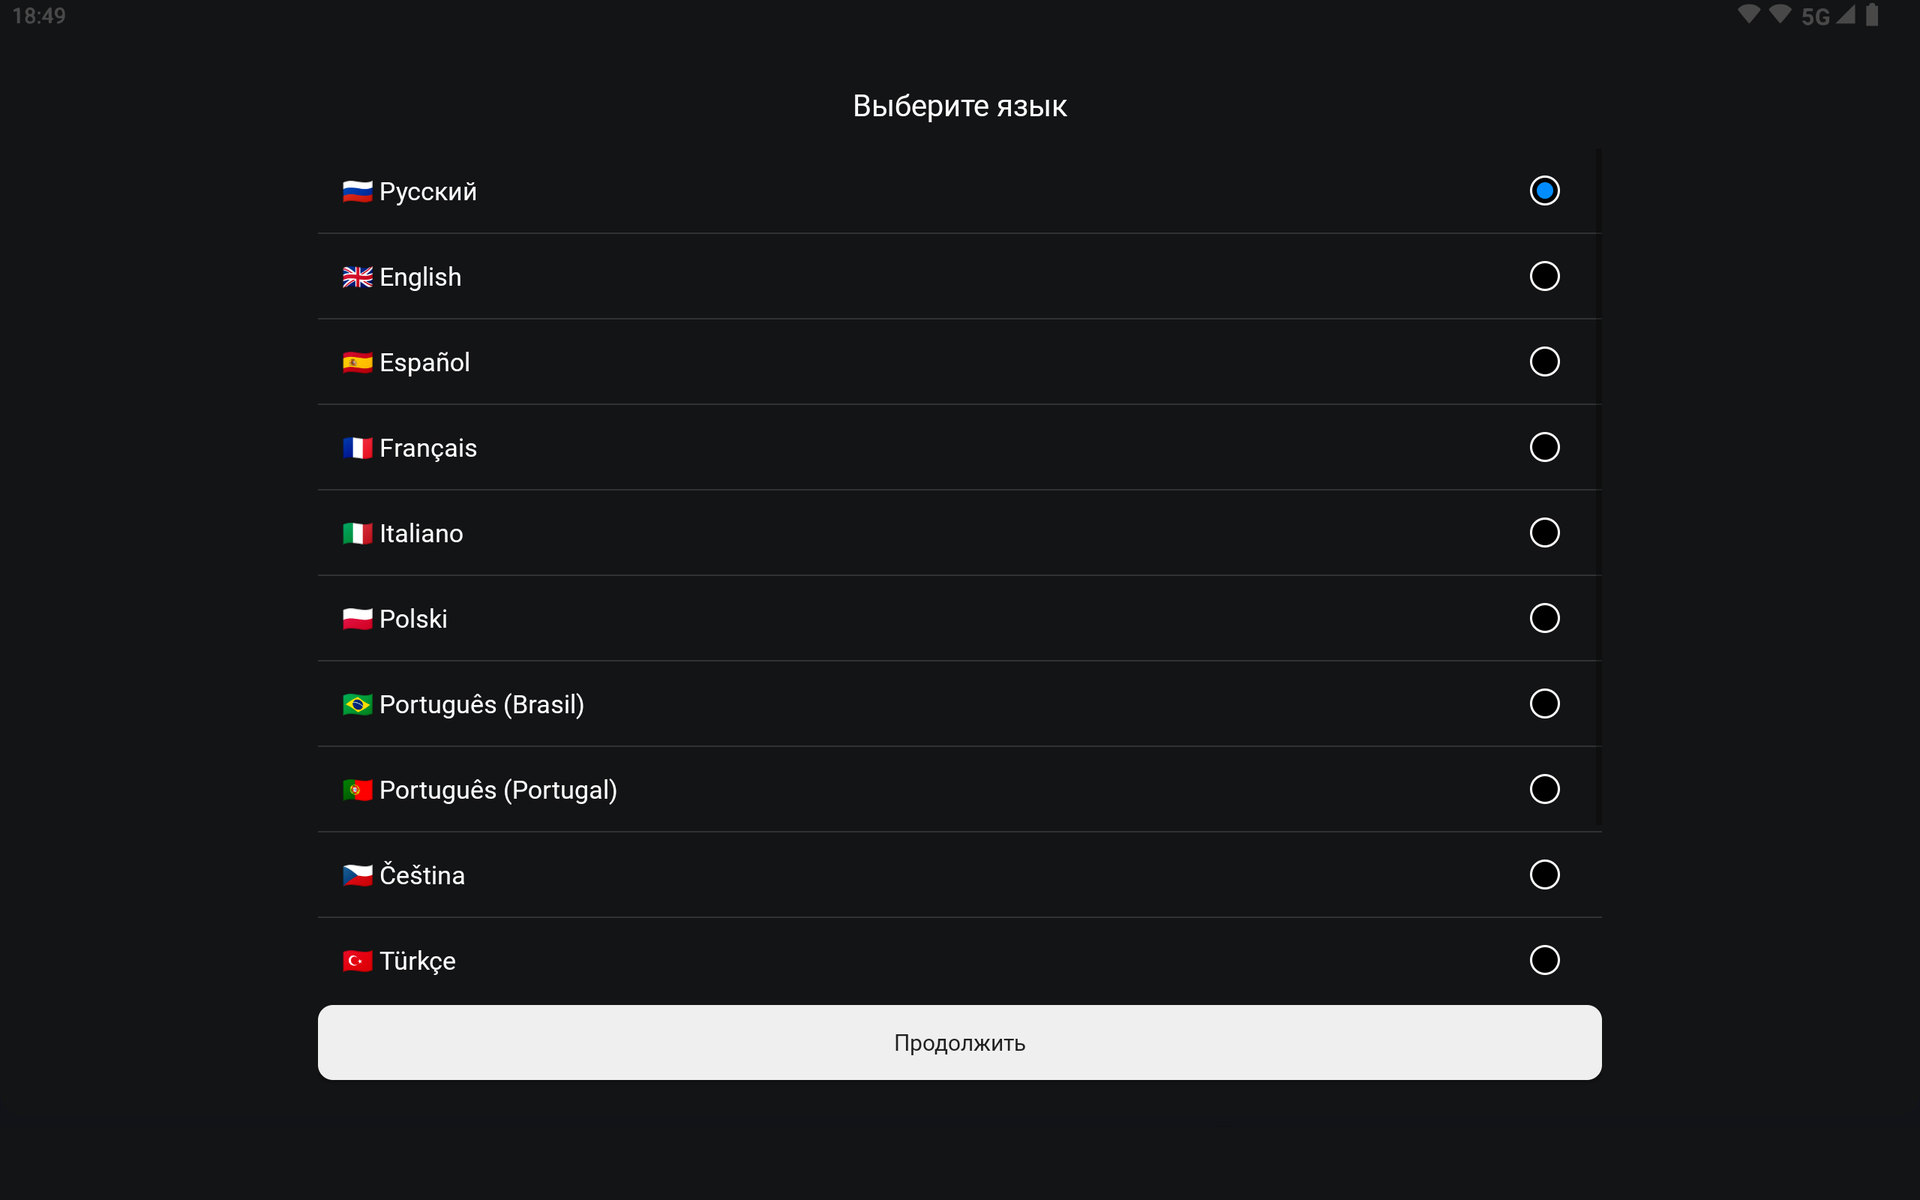Choose the Español radio button
Screen dimensions: 1920x1200
tap(1544, 362)
